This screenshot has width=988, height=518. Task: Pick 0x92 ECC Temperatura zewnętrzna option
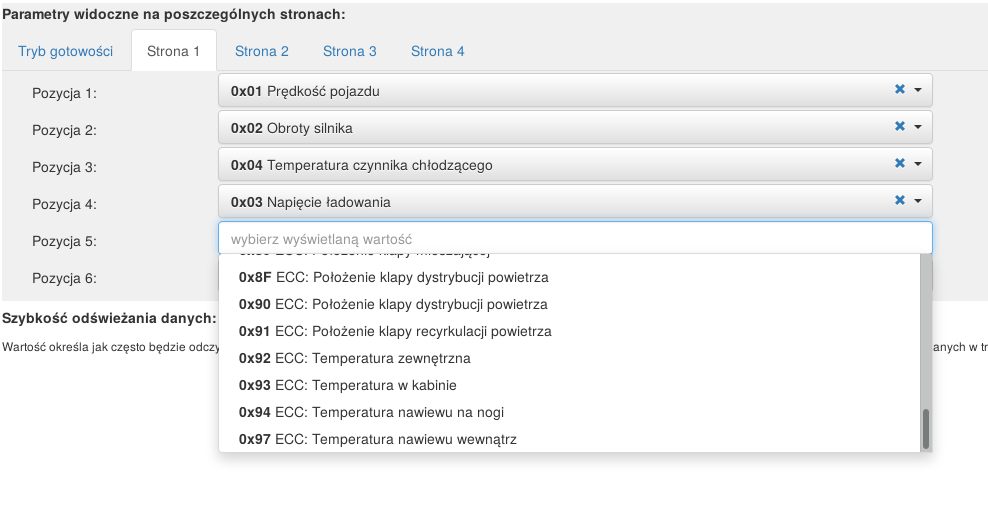pyautogui.click(x=355, y=358)
